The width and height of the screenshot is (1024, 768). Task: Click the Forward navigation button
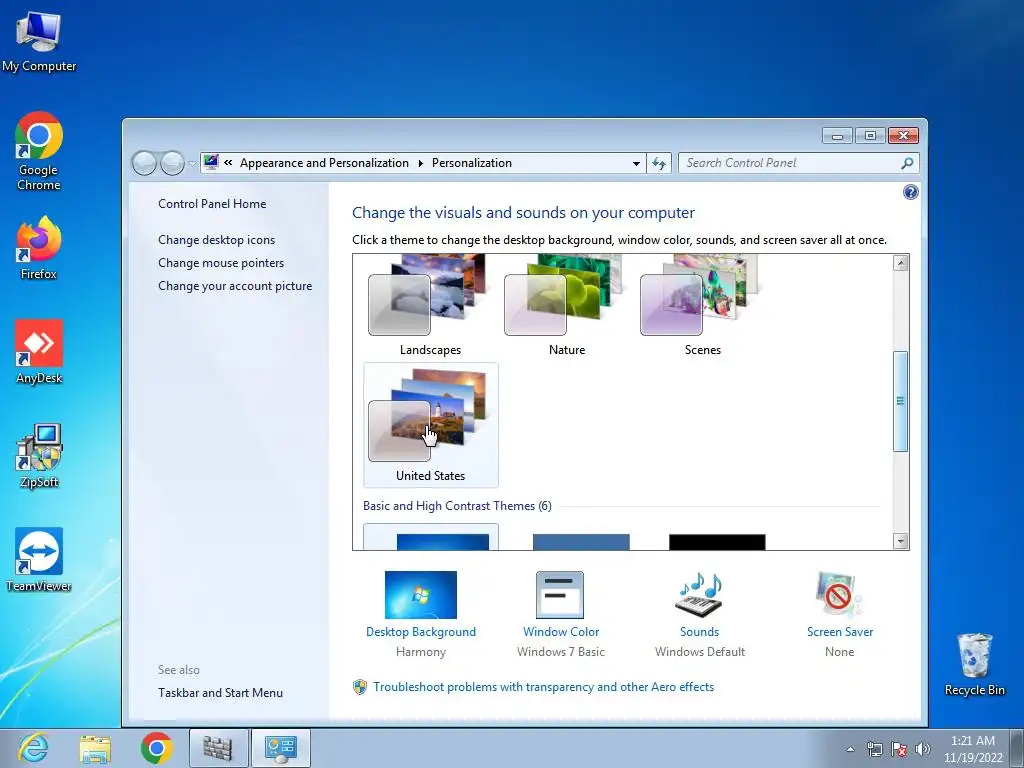click(172, 163)
